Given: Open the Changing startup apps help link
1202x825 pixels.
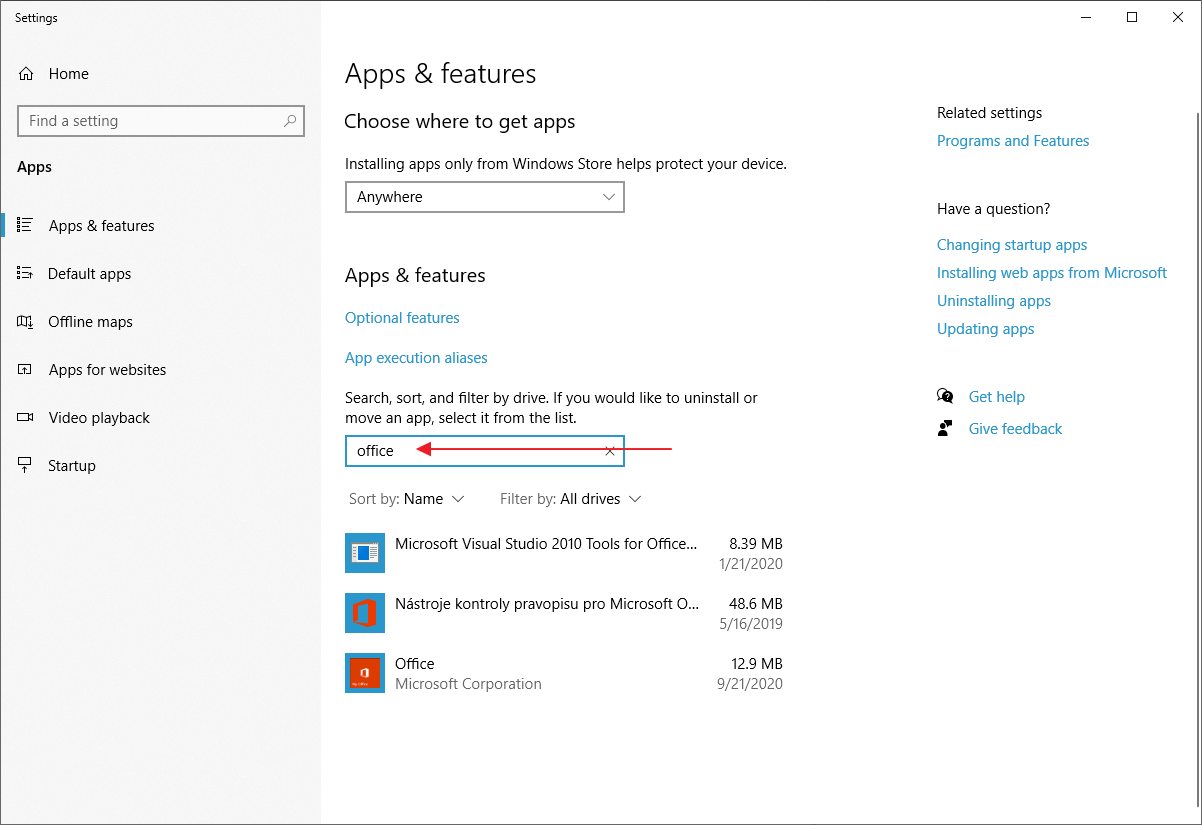Looking at the screenshot, I should [1012, 245].
